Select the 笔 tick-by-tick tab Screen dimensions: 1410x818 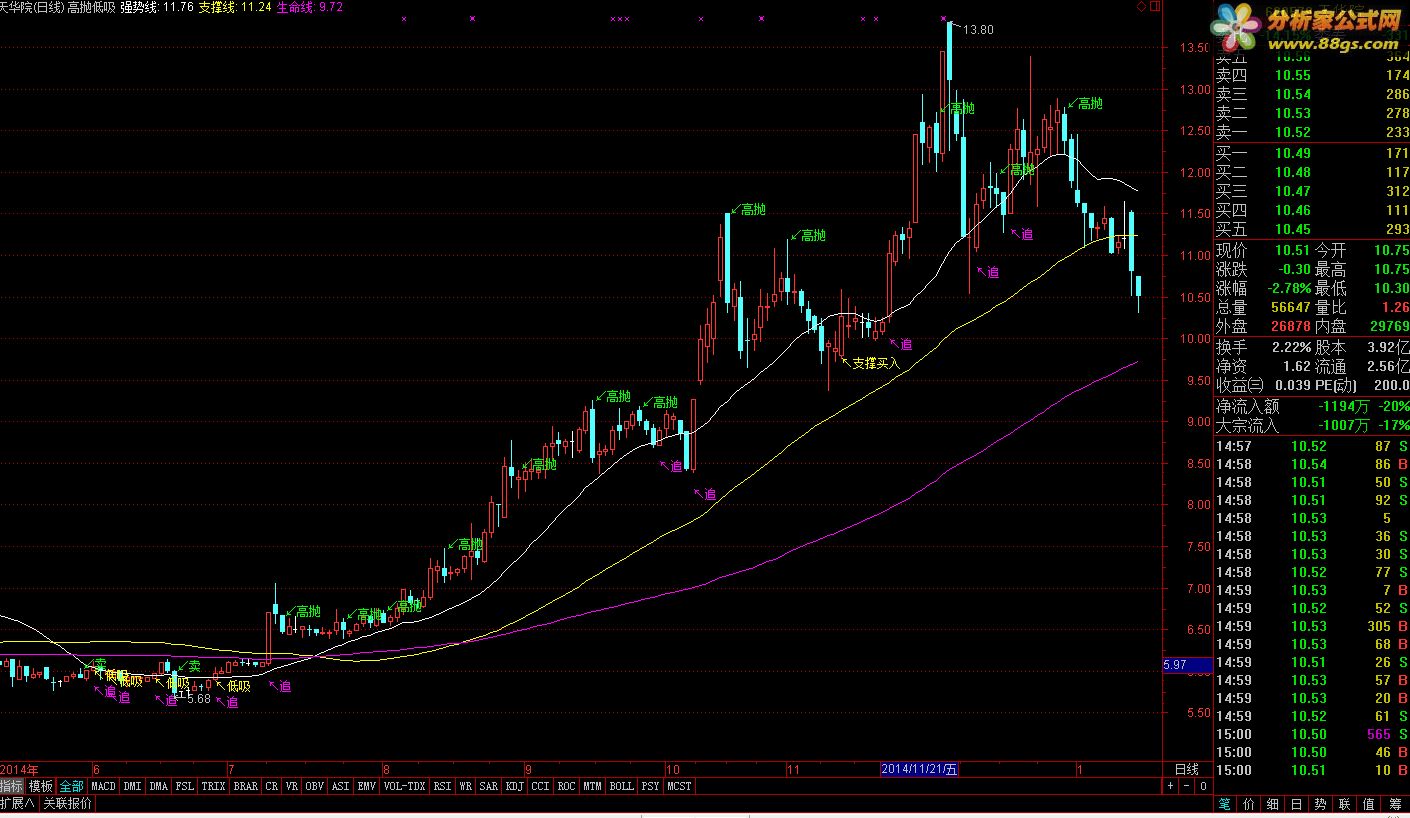(x=1225, y=804)
